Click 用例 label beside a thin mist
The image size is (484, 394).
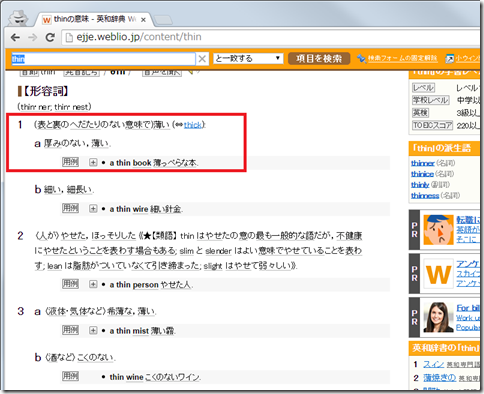[70, 330]
